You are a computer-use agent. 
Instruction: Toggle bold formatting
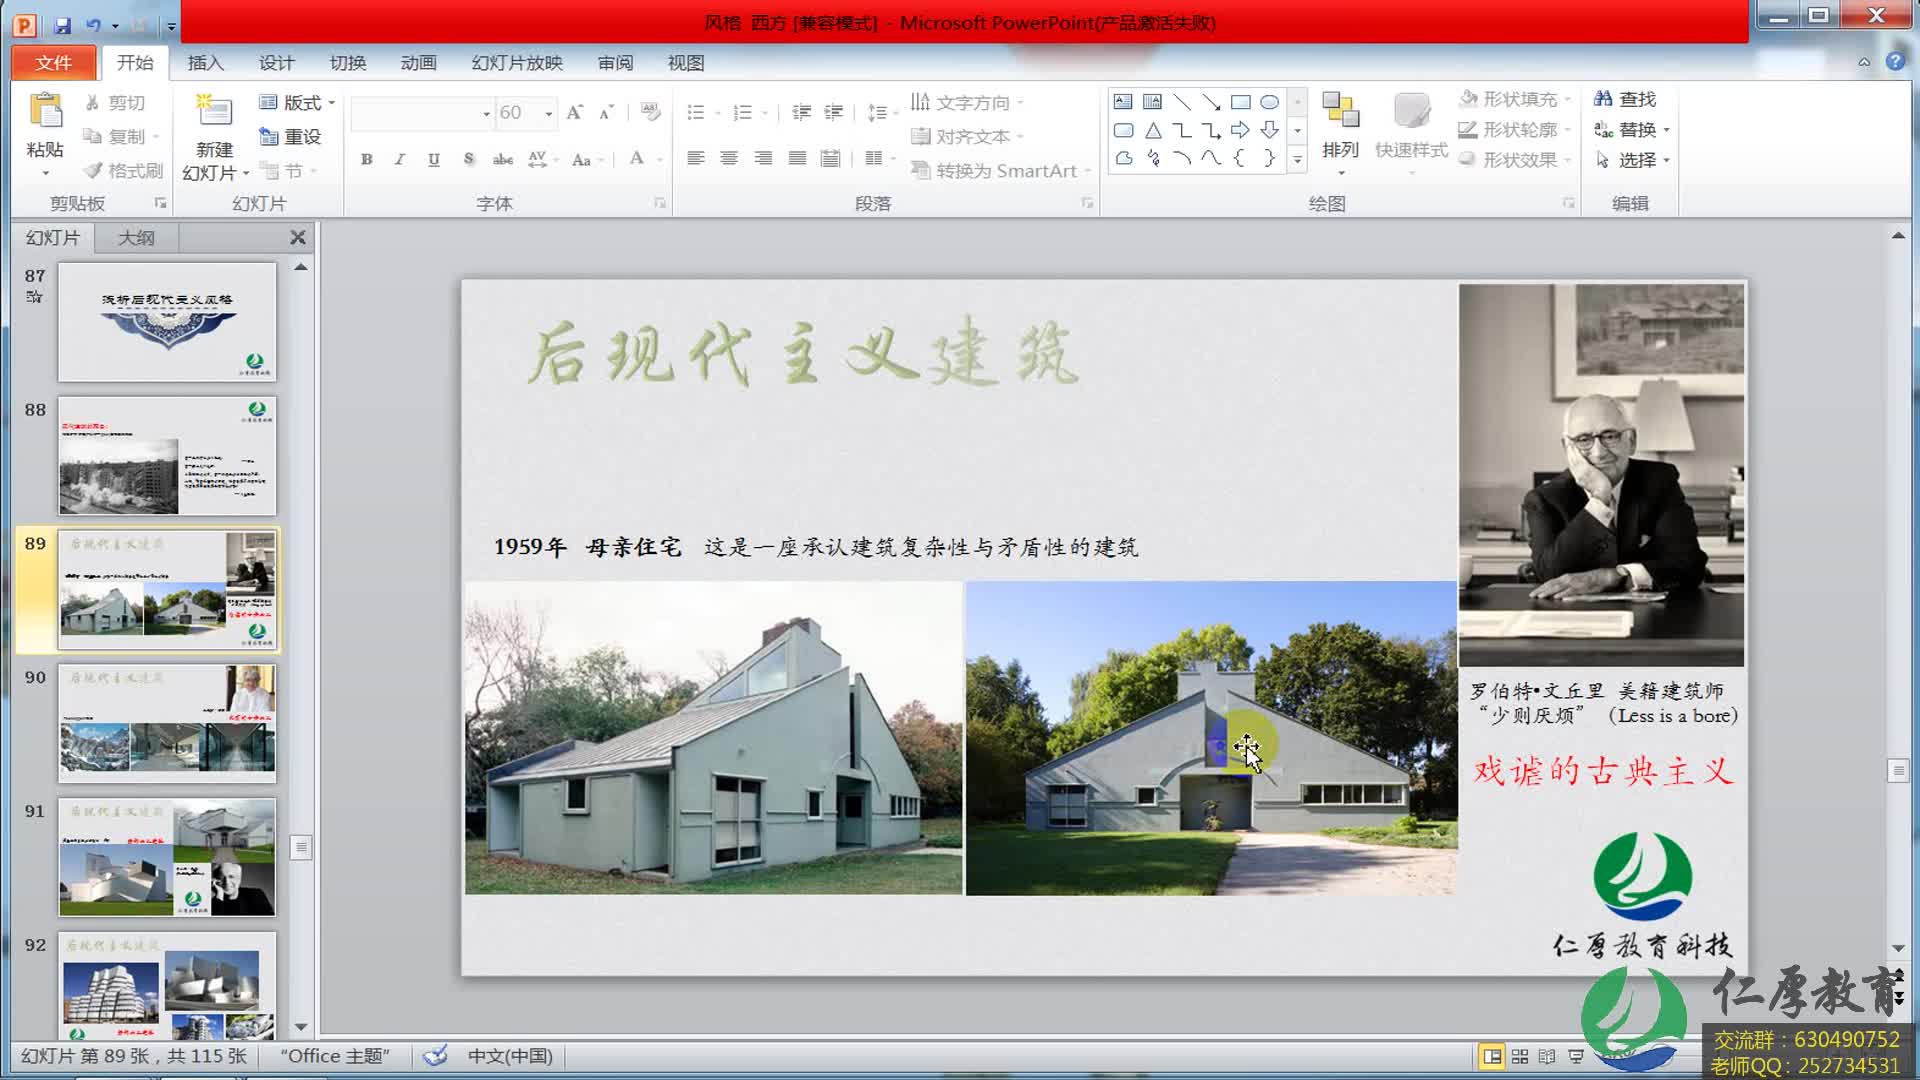coord(367,158)
